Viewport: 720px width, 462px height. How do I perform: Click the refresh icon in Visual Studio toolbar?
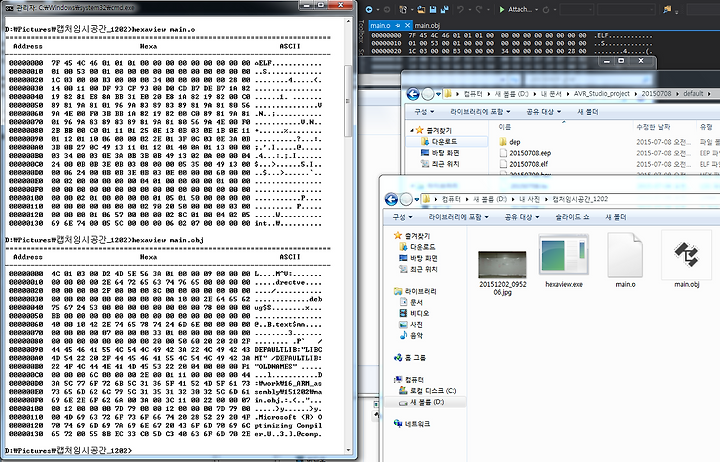click(x=546, y=9)
